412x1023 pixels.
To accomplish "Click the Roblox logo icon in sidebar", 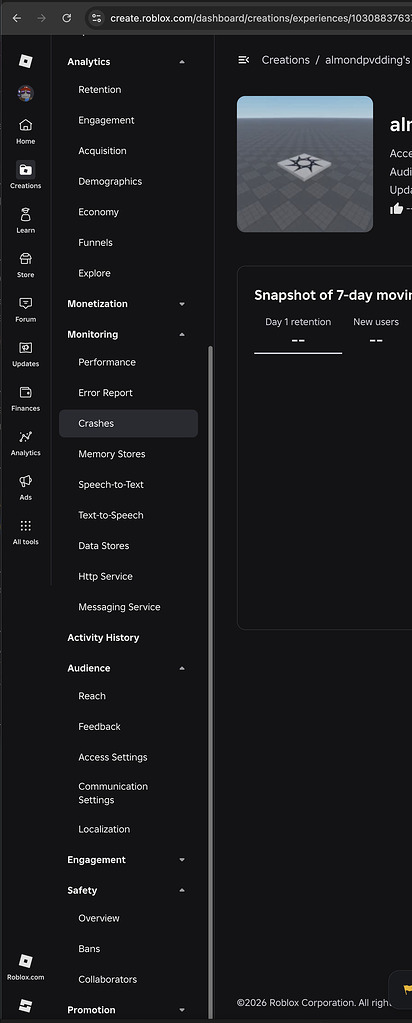I will pos(25,61).
